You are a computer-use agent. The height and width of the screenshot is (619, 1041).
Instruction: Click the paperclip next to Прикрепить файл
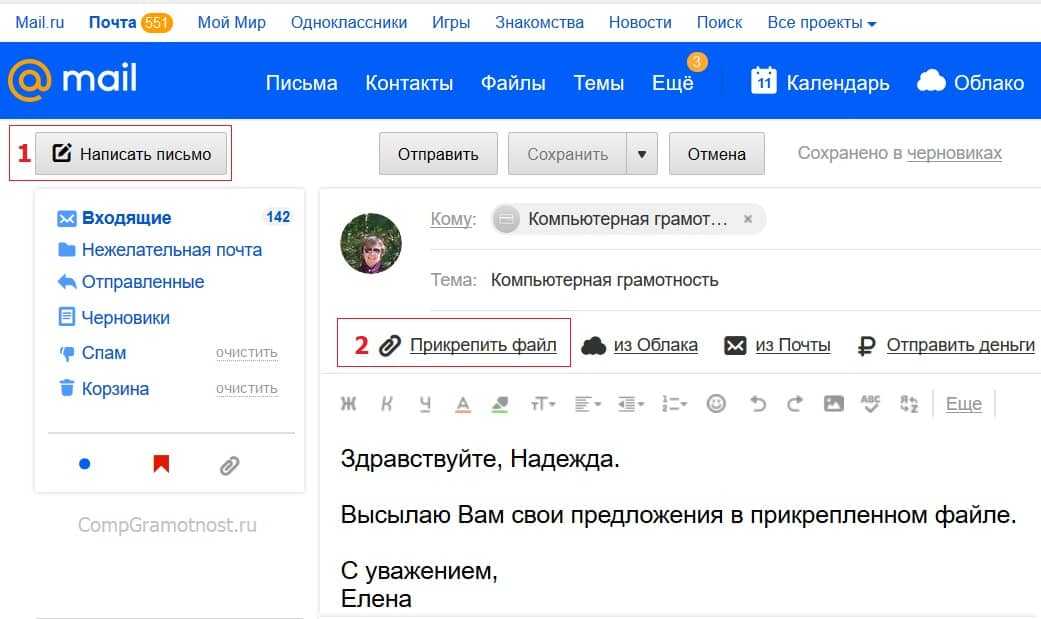pyautogui.click(x=390, y=345)
